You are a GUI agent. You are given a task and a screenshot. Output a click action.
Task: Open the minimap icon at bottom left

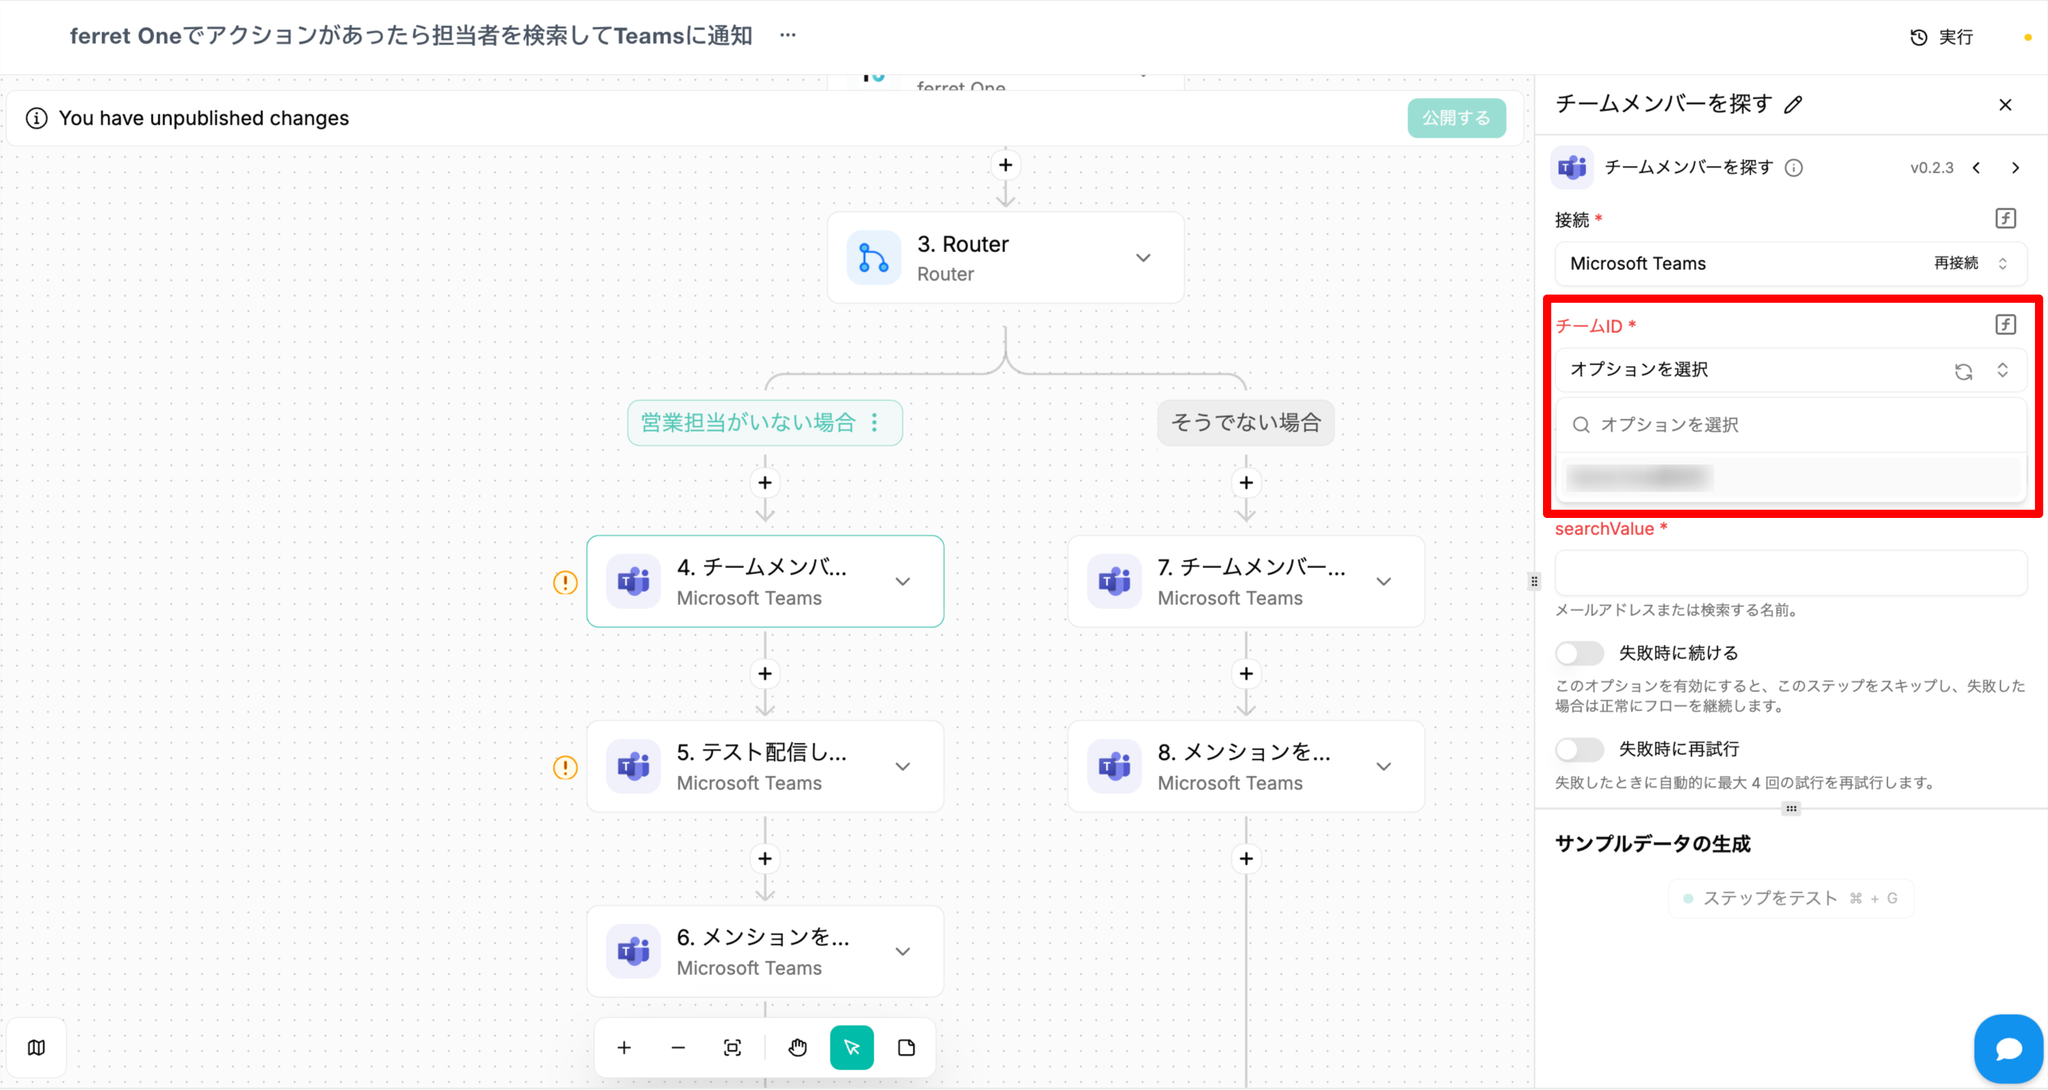tap(37, 1047)
